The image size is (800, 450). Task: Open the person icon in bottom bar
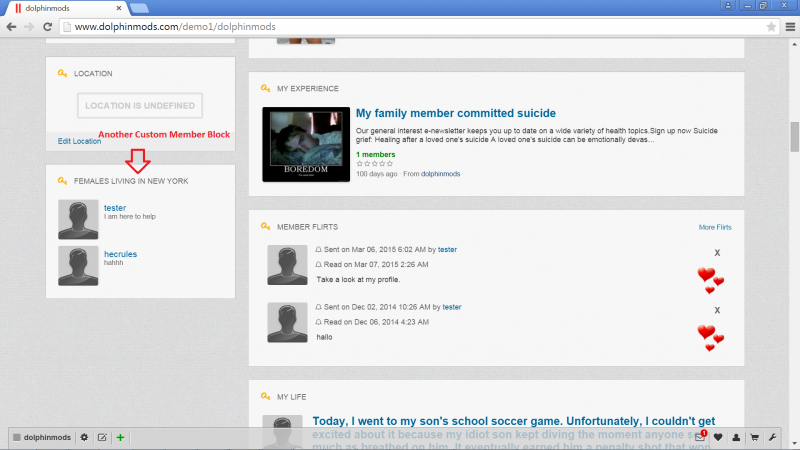(x=736, y=437)
